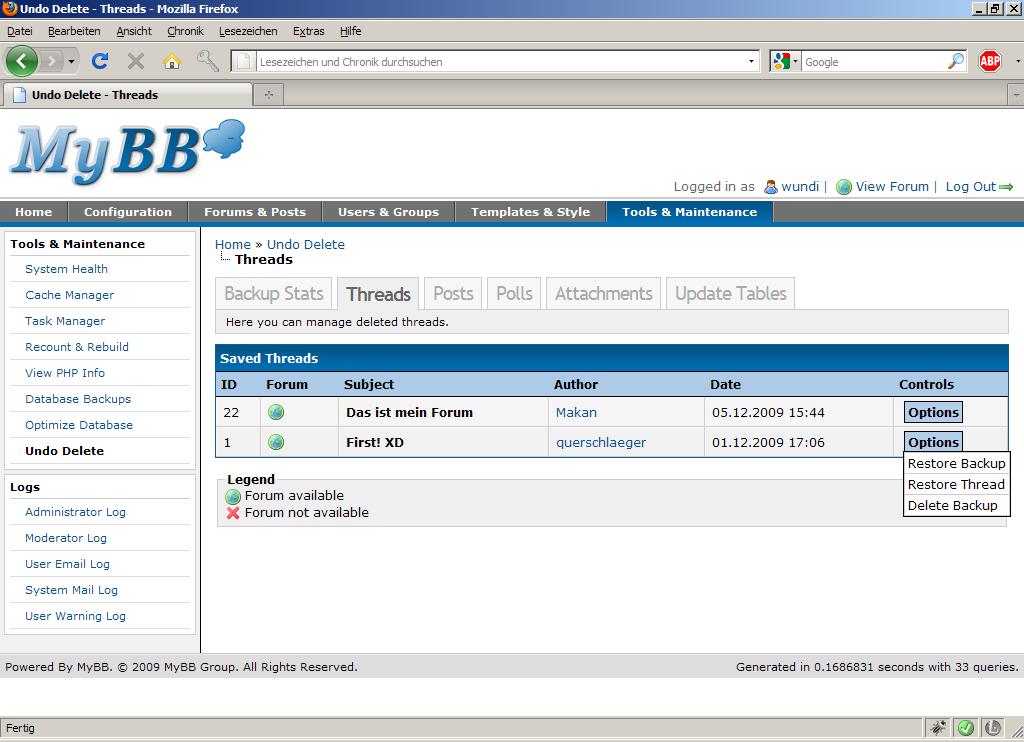This screenshot has height=742, width=1024.
Task: Open the list all tabs dropdown
Action: tap(1016, 95)
